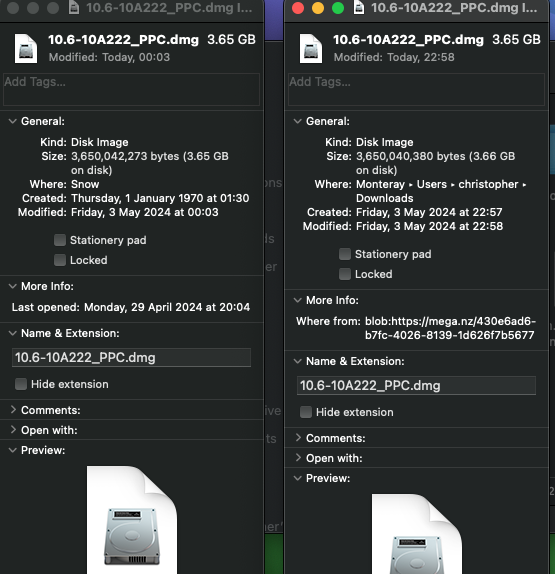Expand the Open with section in right window
This screenshot has height=574, width=555.
pos(298,458)
